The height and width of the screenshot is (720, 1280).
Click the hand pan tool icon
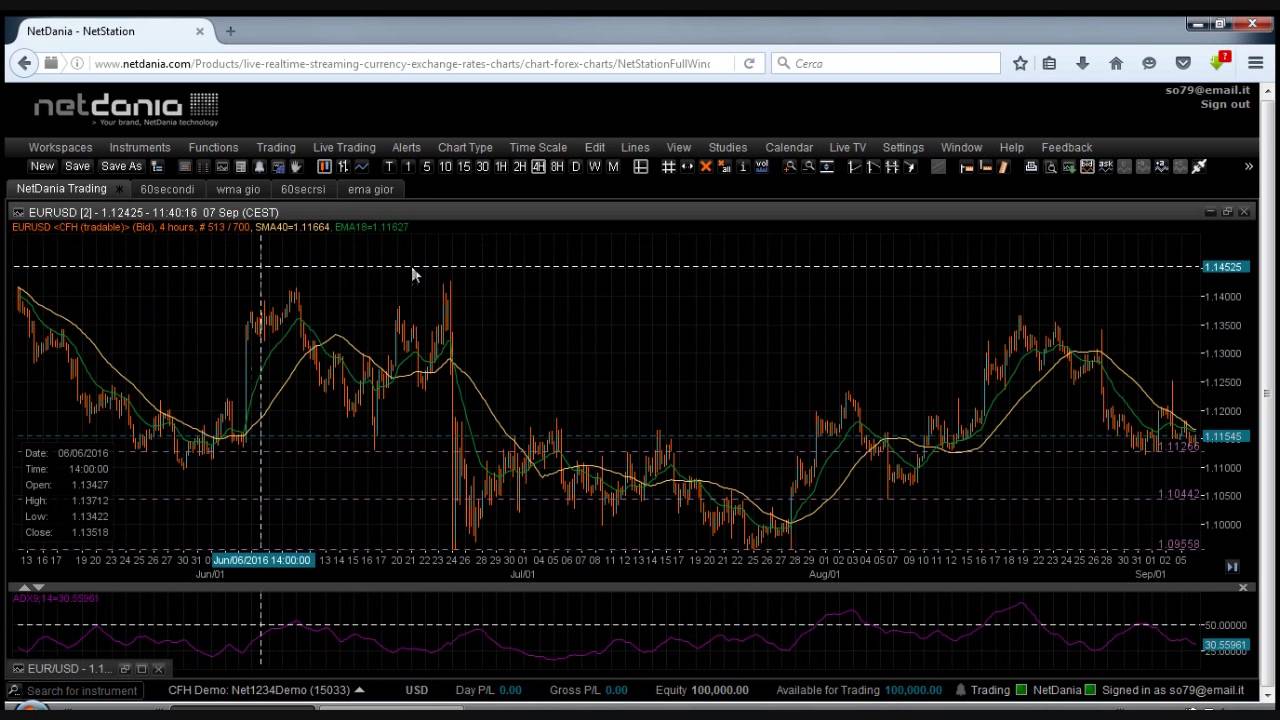(x=296, y=166)
